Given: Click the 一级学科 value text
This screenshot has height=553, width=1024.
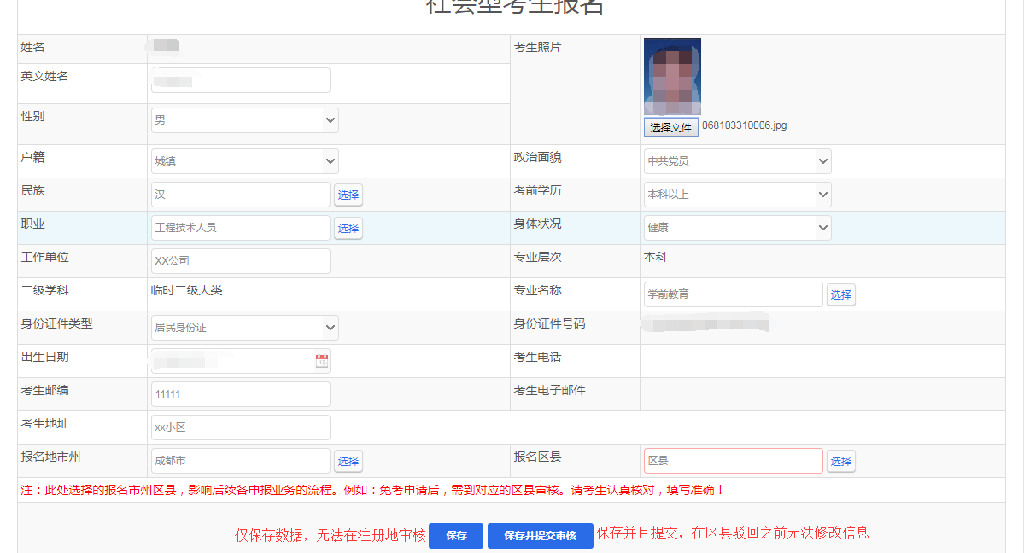Looking at the screenshot, I should pyautogui.click(x=187, y=291).
